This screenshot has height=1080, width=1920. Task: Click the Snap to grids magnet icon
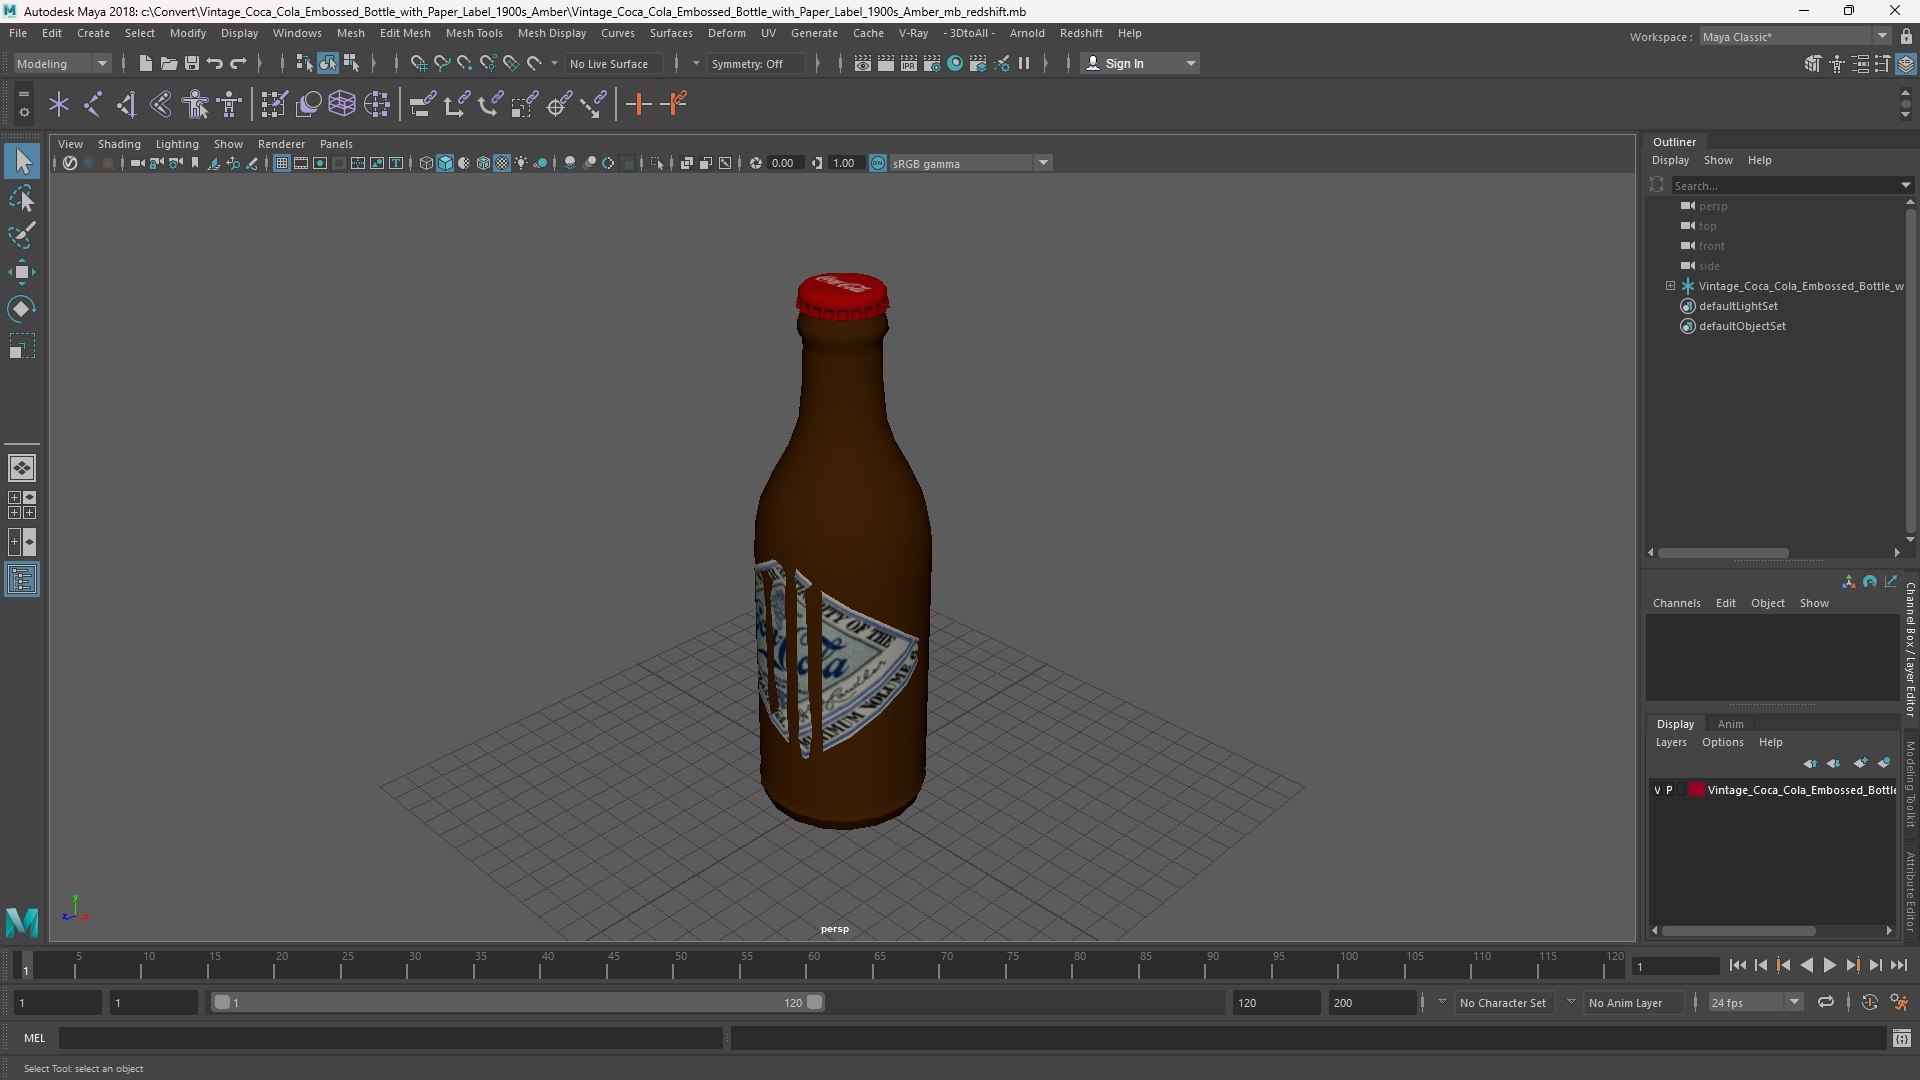(x=418, y=63)
